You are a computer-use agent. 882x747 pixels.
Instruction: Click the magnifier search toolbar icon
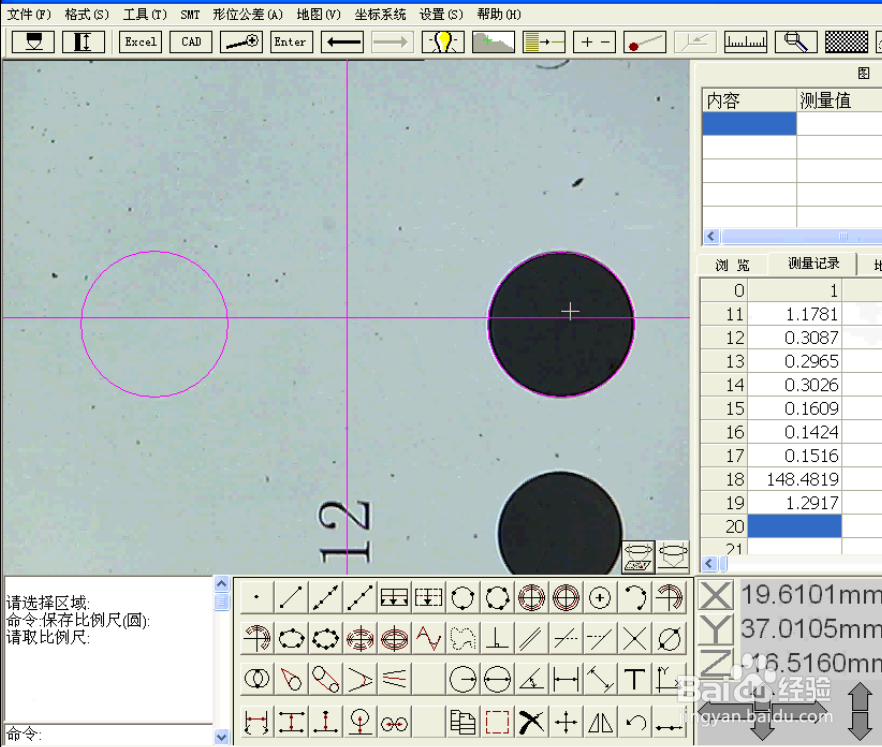click(796, 42)
